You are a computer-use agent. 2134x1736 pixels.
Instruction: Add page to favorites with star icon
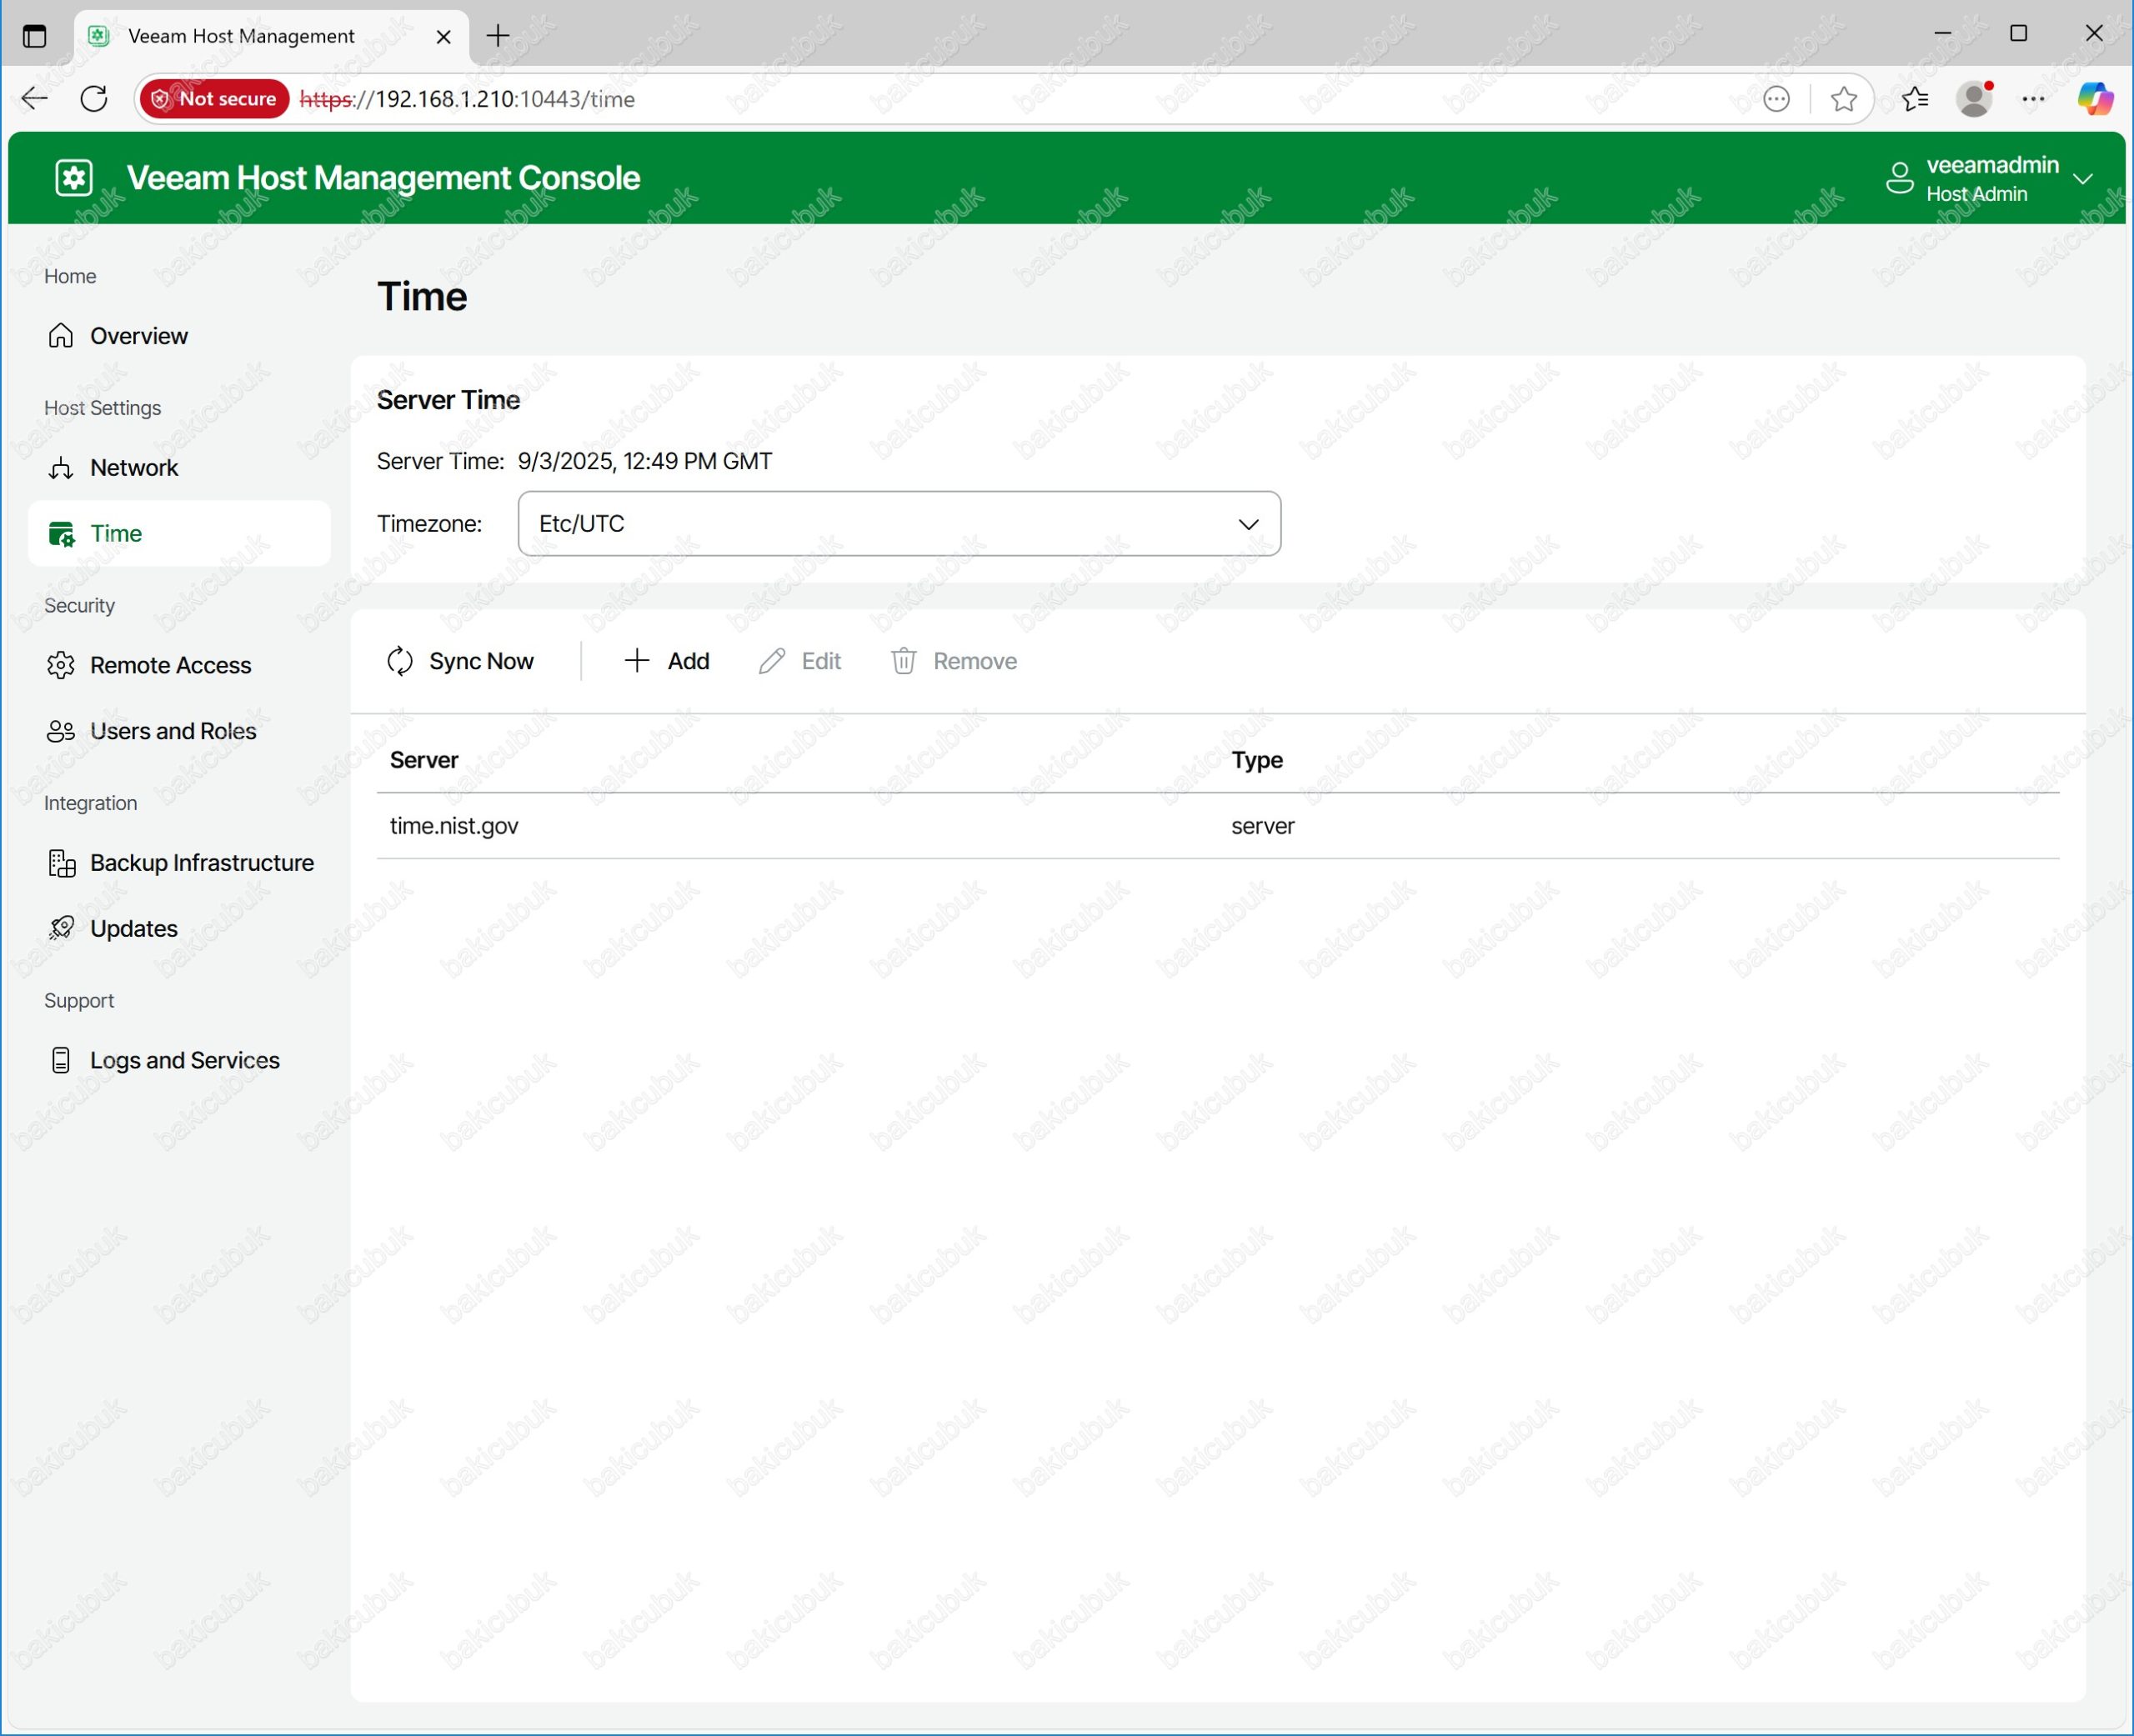tap(1843, 99)
